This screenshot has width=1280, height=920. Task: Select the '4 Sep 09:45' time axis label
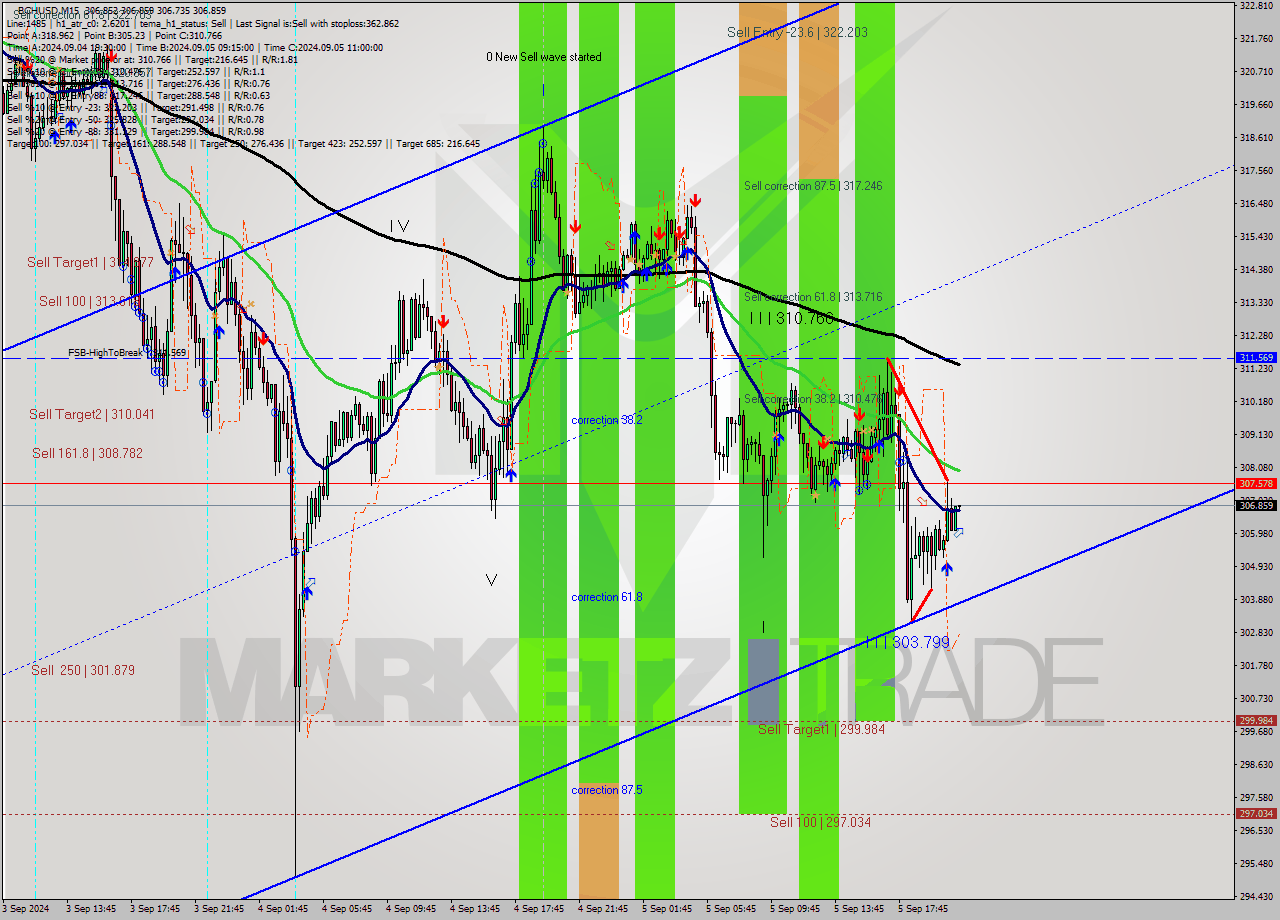click(x=411, y=909)
